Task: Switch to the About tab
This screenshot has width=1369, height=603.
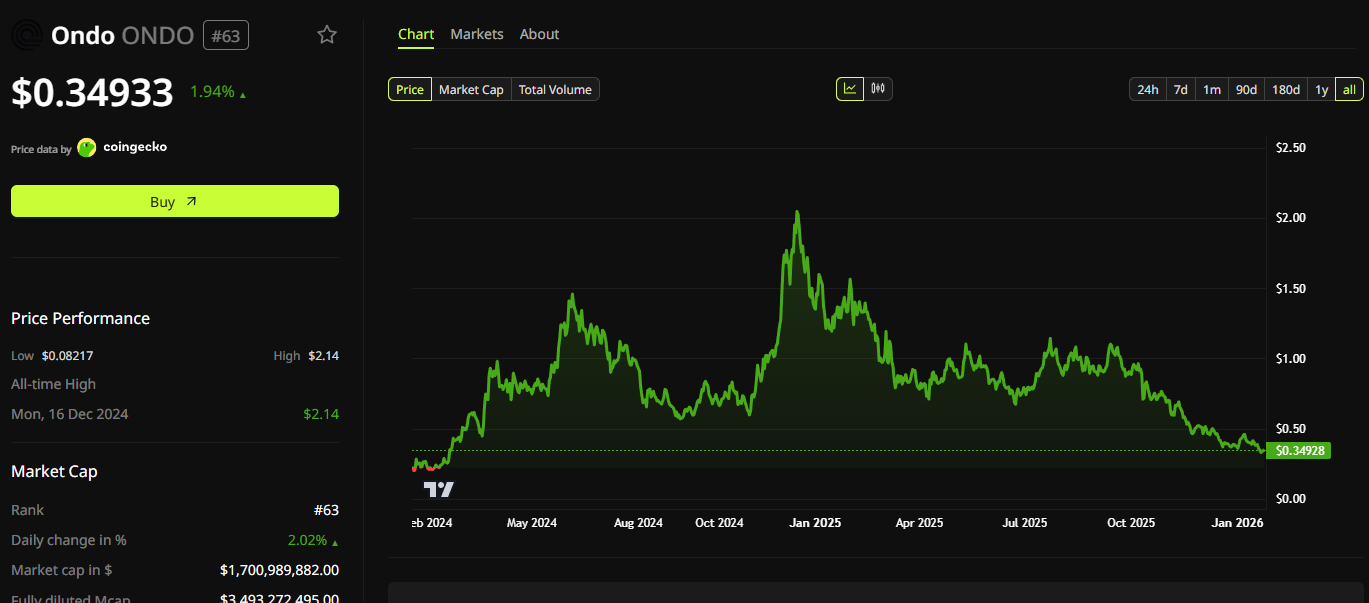Action: tap(539, 33)
